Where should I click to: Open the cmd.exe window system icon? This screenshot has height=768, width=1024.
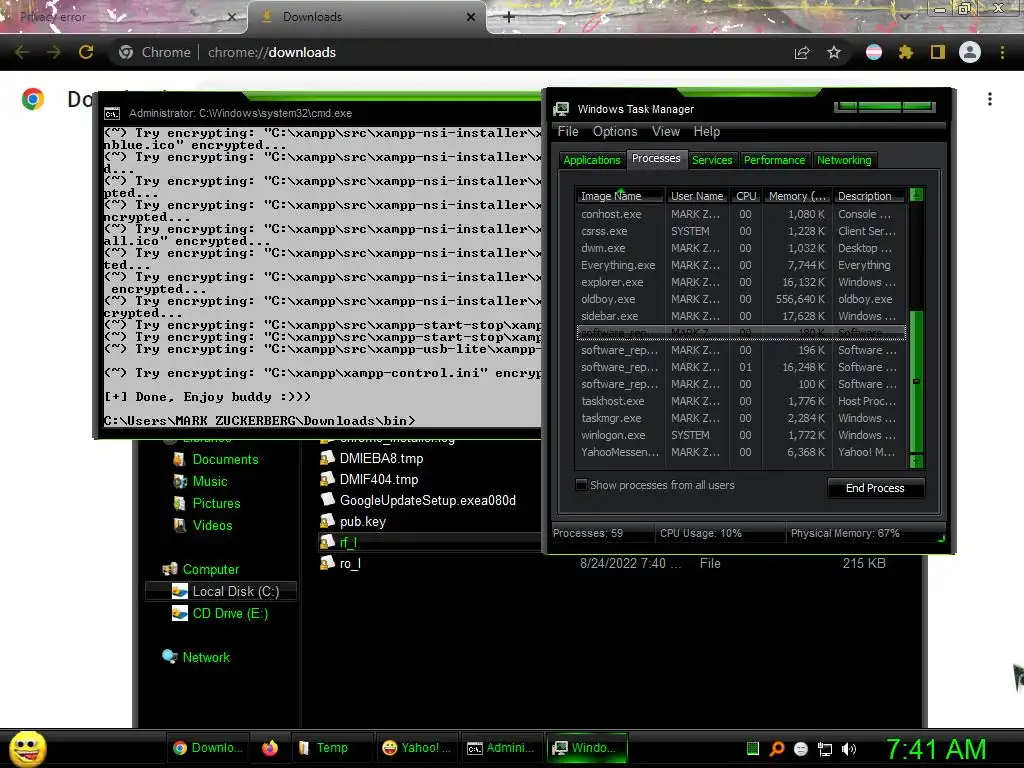tap(112, 114)
